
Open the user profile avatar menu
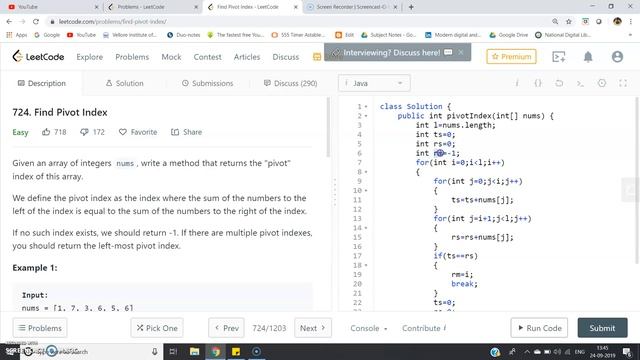click(617, 57)
